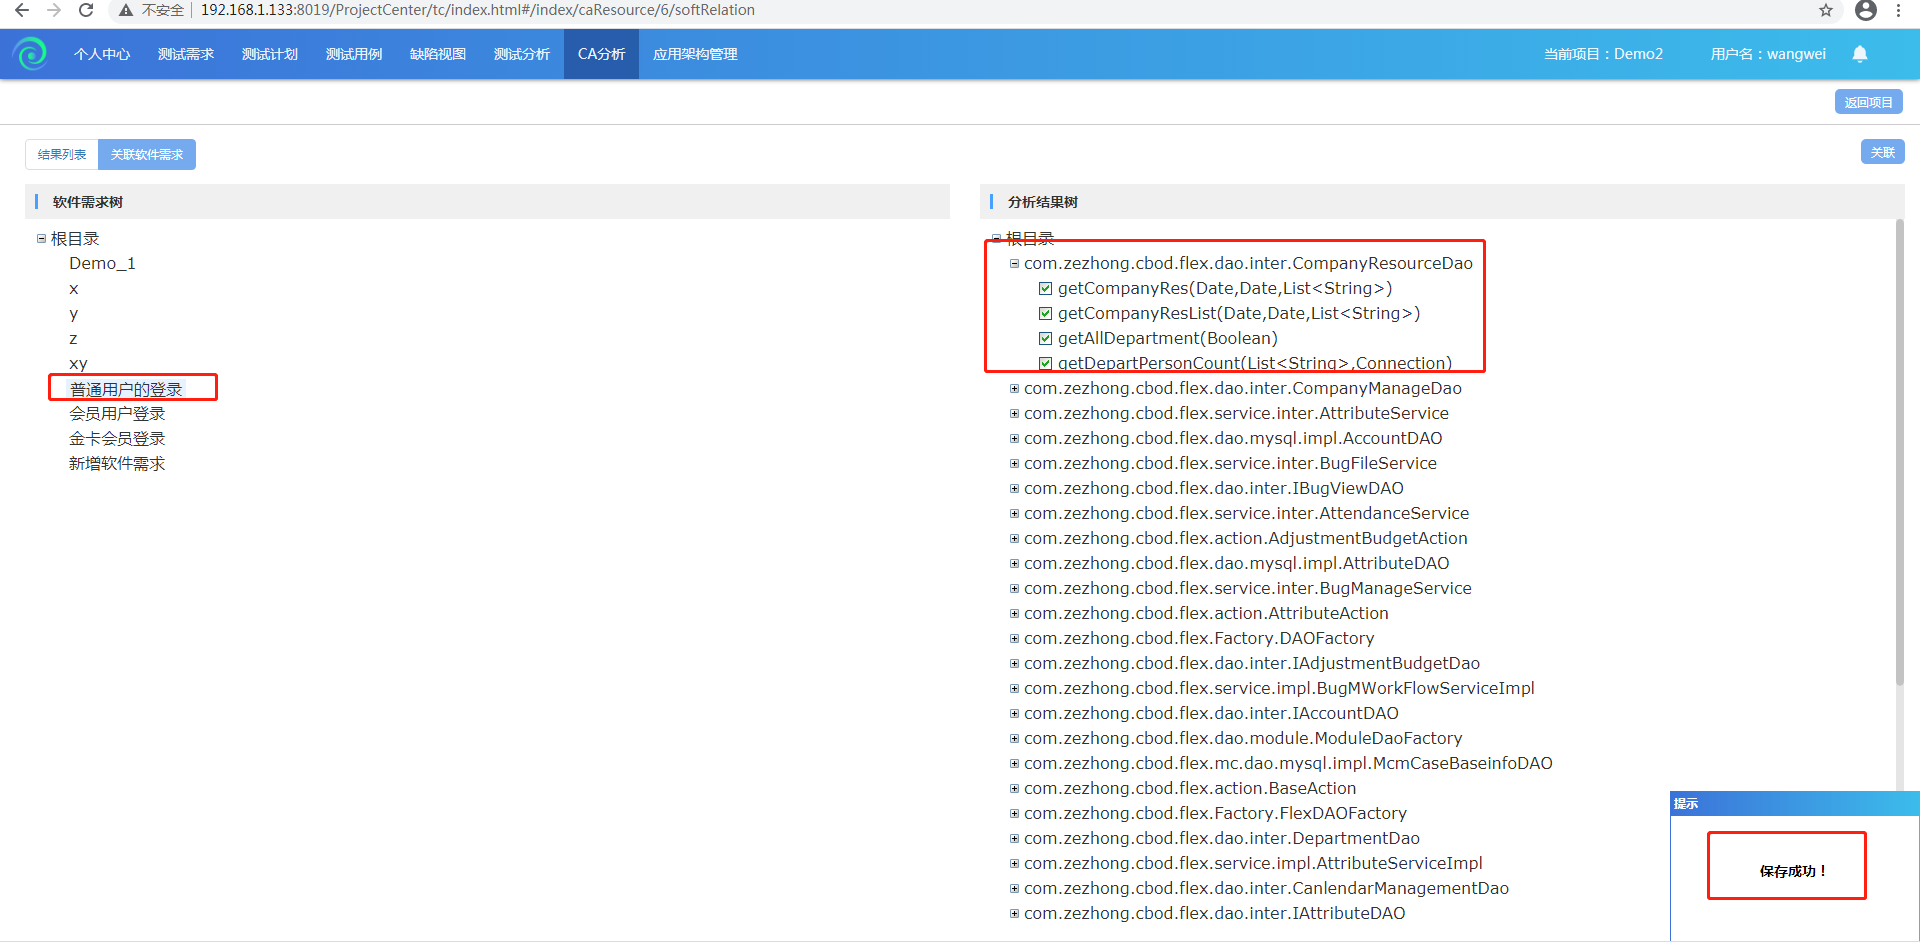This screenshot has width=1920, height=942.
Task: Uncheck the getCompanyRes method checkbox
Action: click(x=1045, y=289)
